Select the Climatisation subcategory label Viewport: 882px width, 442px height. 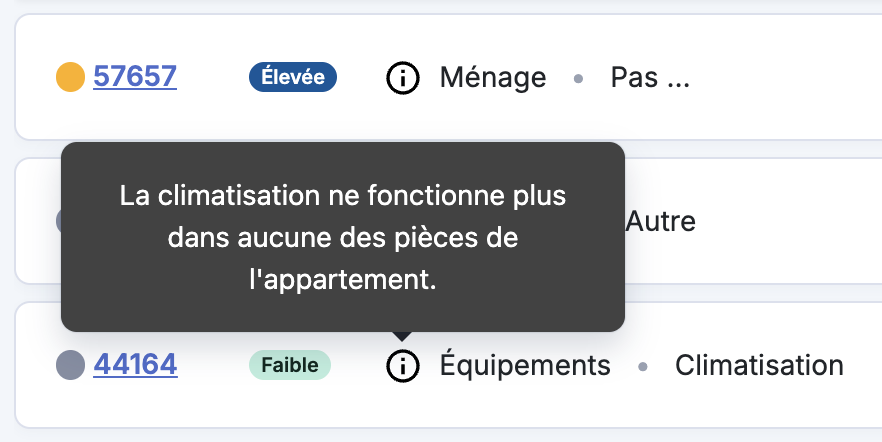[759, 366]
